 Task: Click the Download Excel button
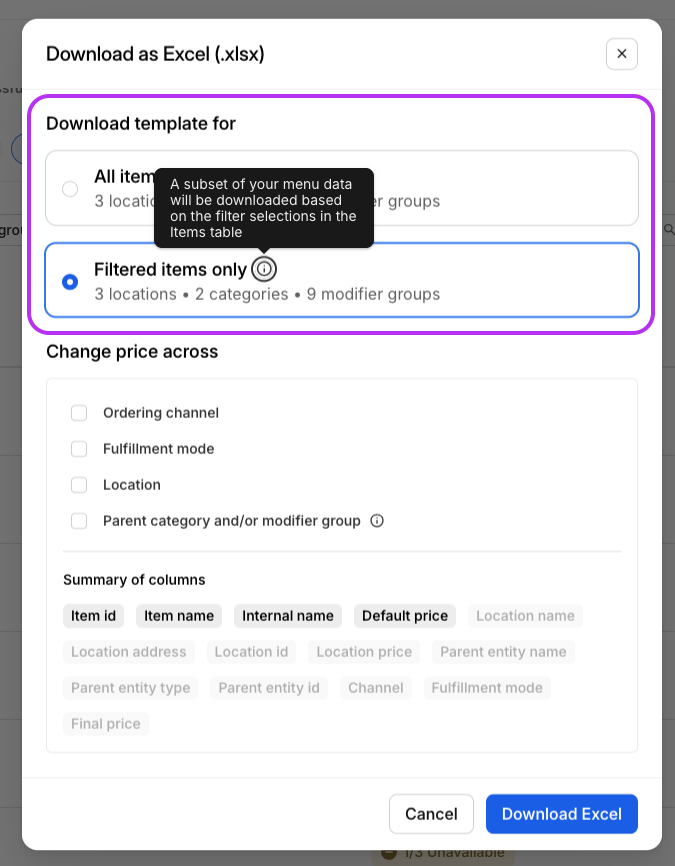click(561, 814)
